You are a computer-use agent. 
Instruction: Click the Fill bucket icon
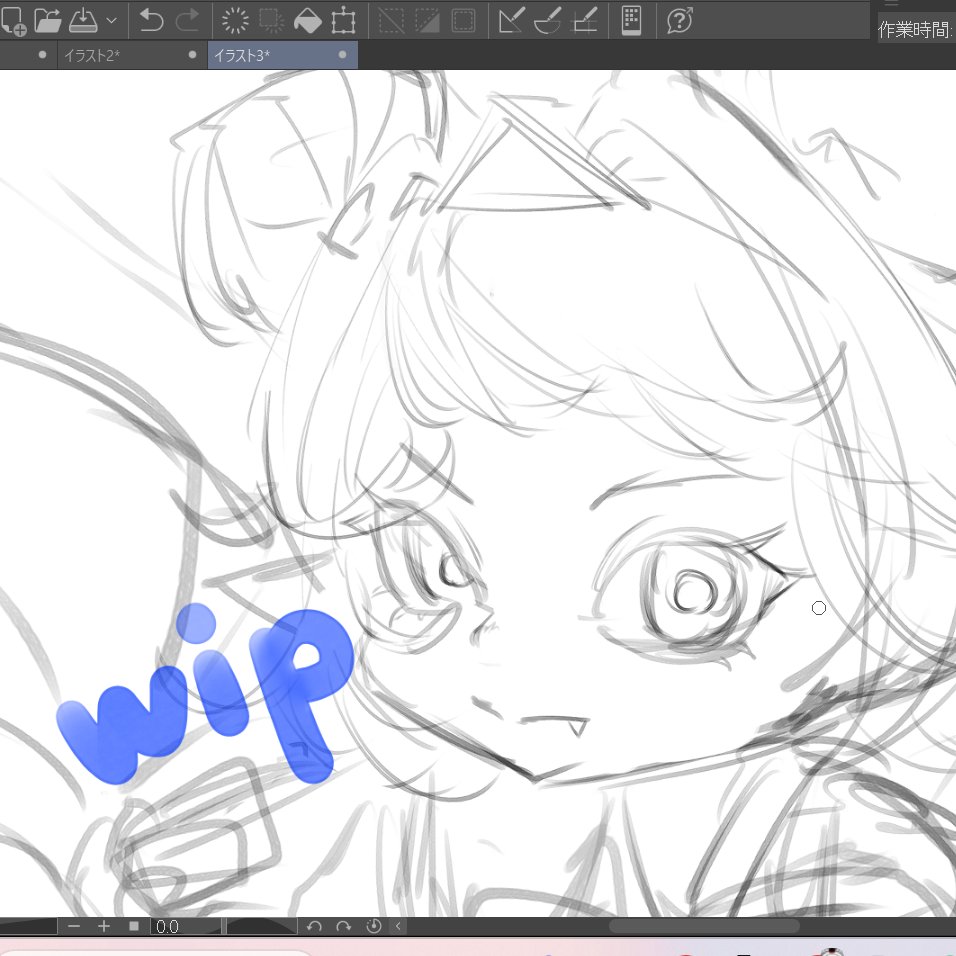(x=308, y=20)
